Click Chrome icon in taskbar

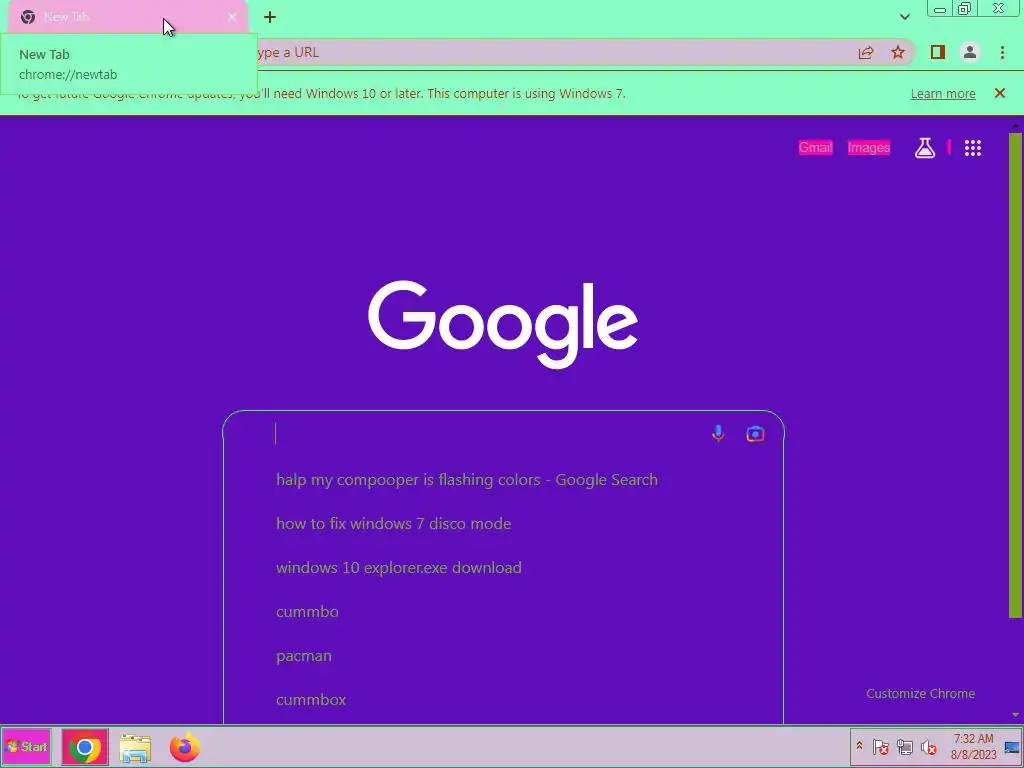click(x=85, y=747)
